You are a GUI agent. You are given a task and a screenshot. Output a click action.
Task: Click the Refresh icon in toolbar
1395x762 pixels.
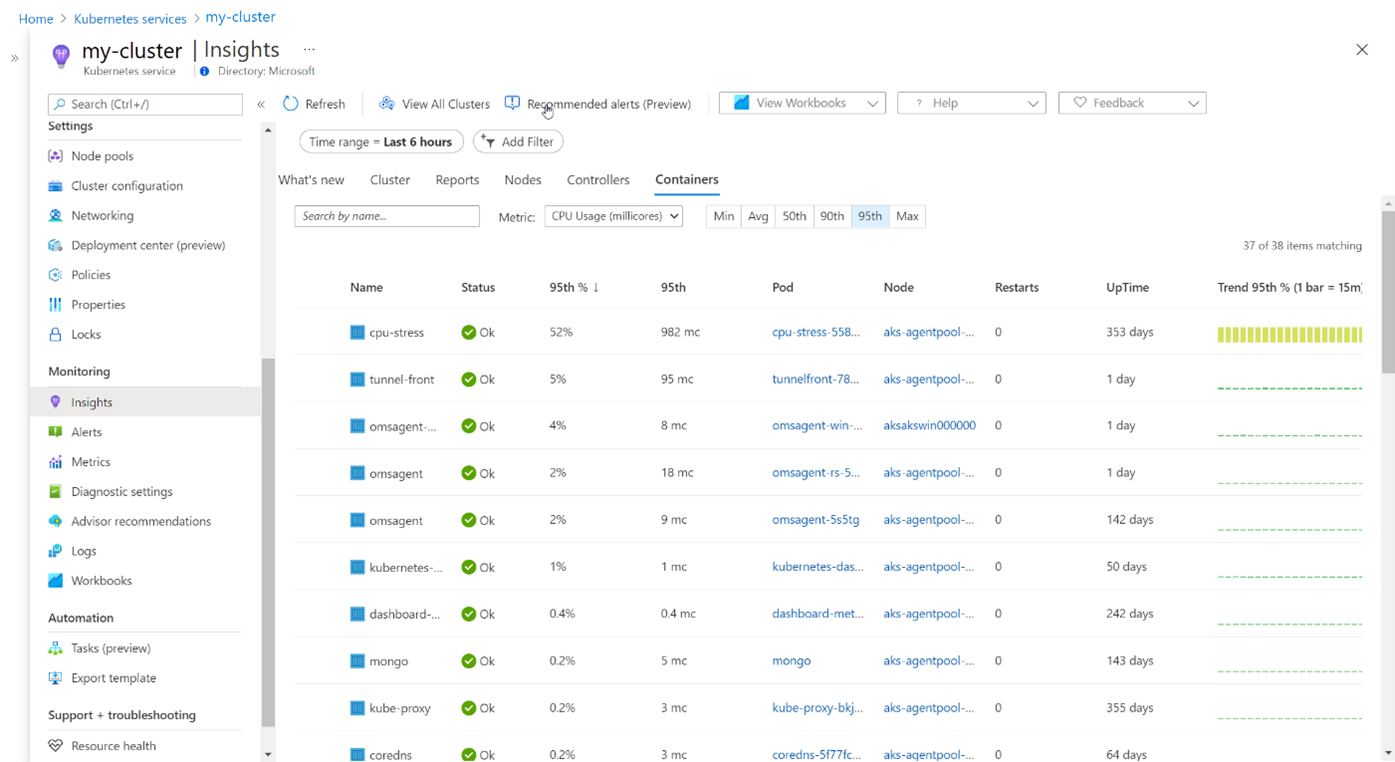(291, 104)
